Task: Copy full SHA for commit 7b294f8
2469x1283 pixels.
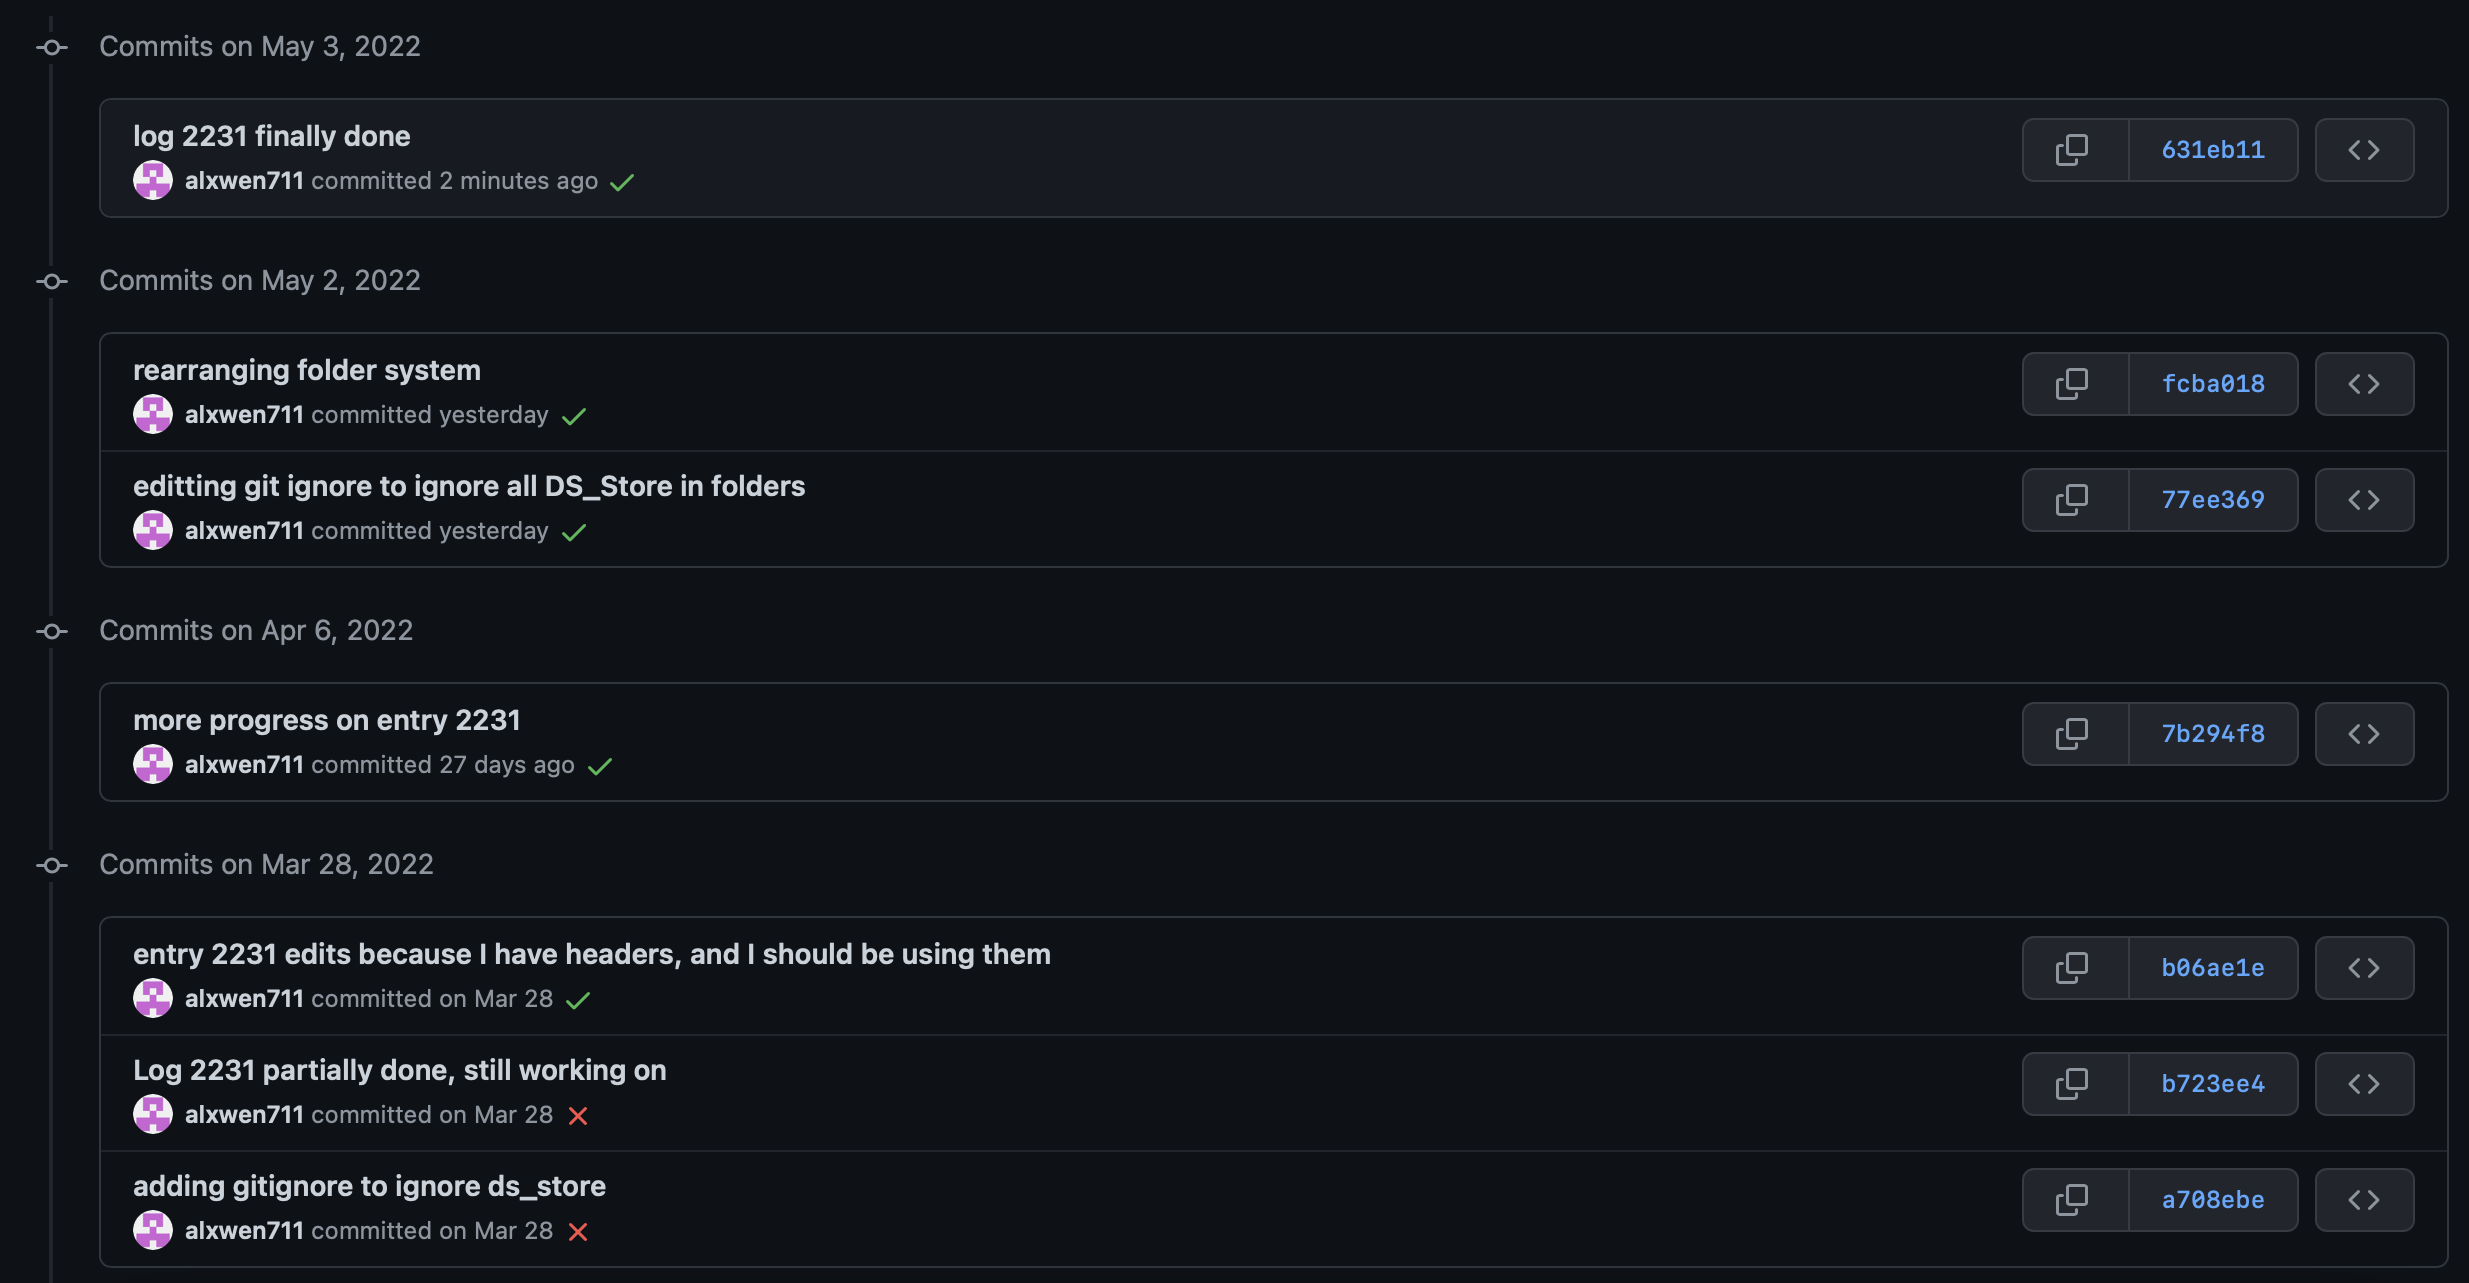Action: click(2073, 734)
